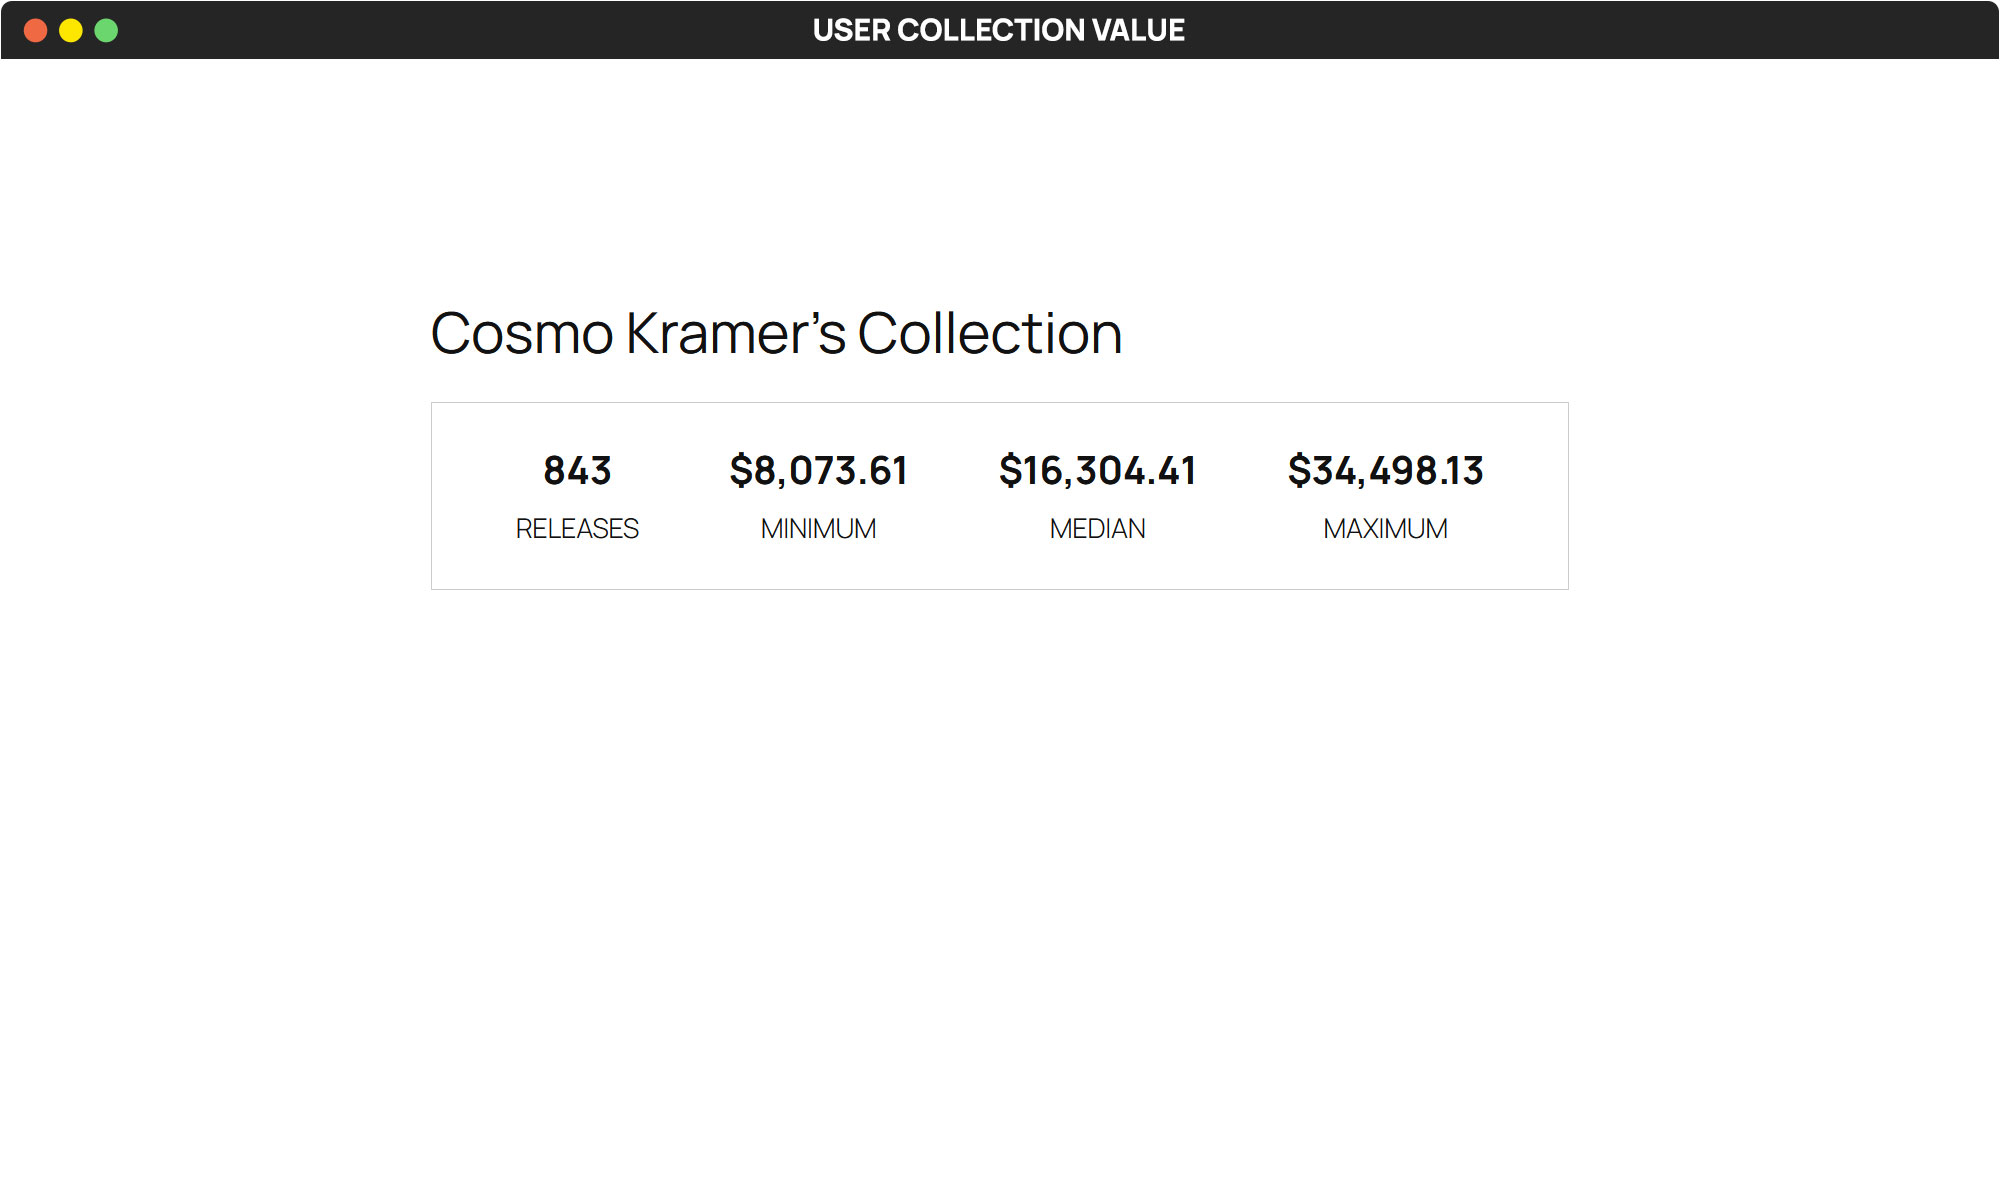This screenshot has width=2000, height=1200.
Task: Click the yellow minimize traffic light icon
Action: pyautogui.click(x=70, y=30)
